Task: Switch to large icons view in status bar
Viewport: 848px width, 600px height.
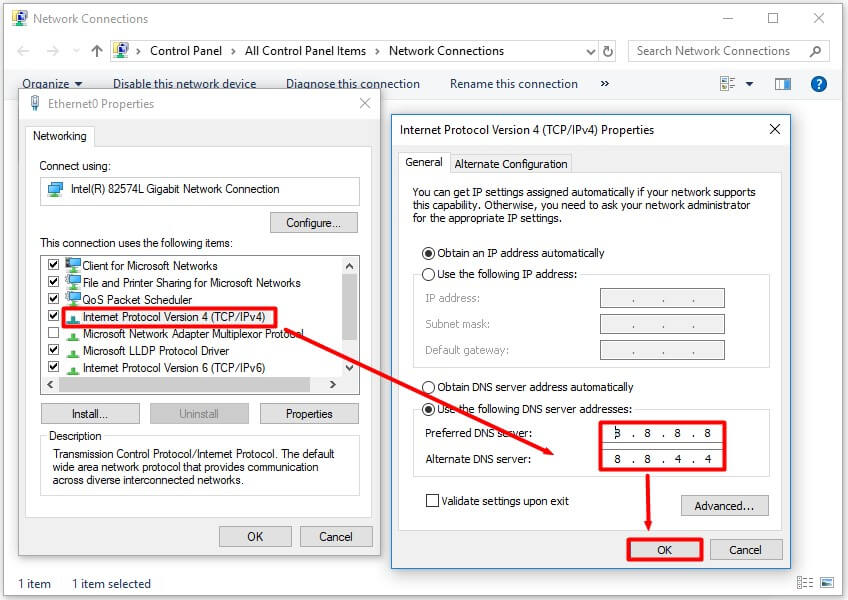Action: pos(826,583)
